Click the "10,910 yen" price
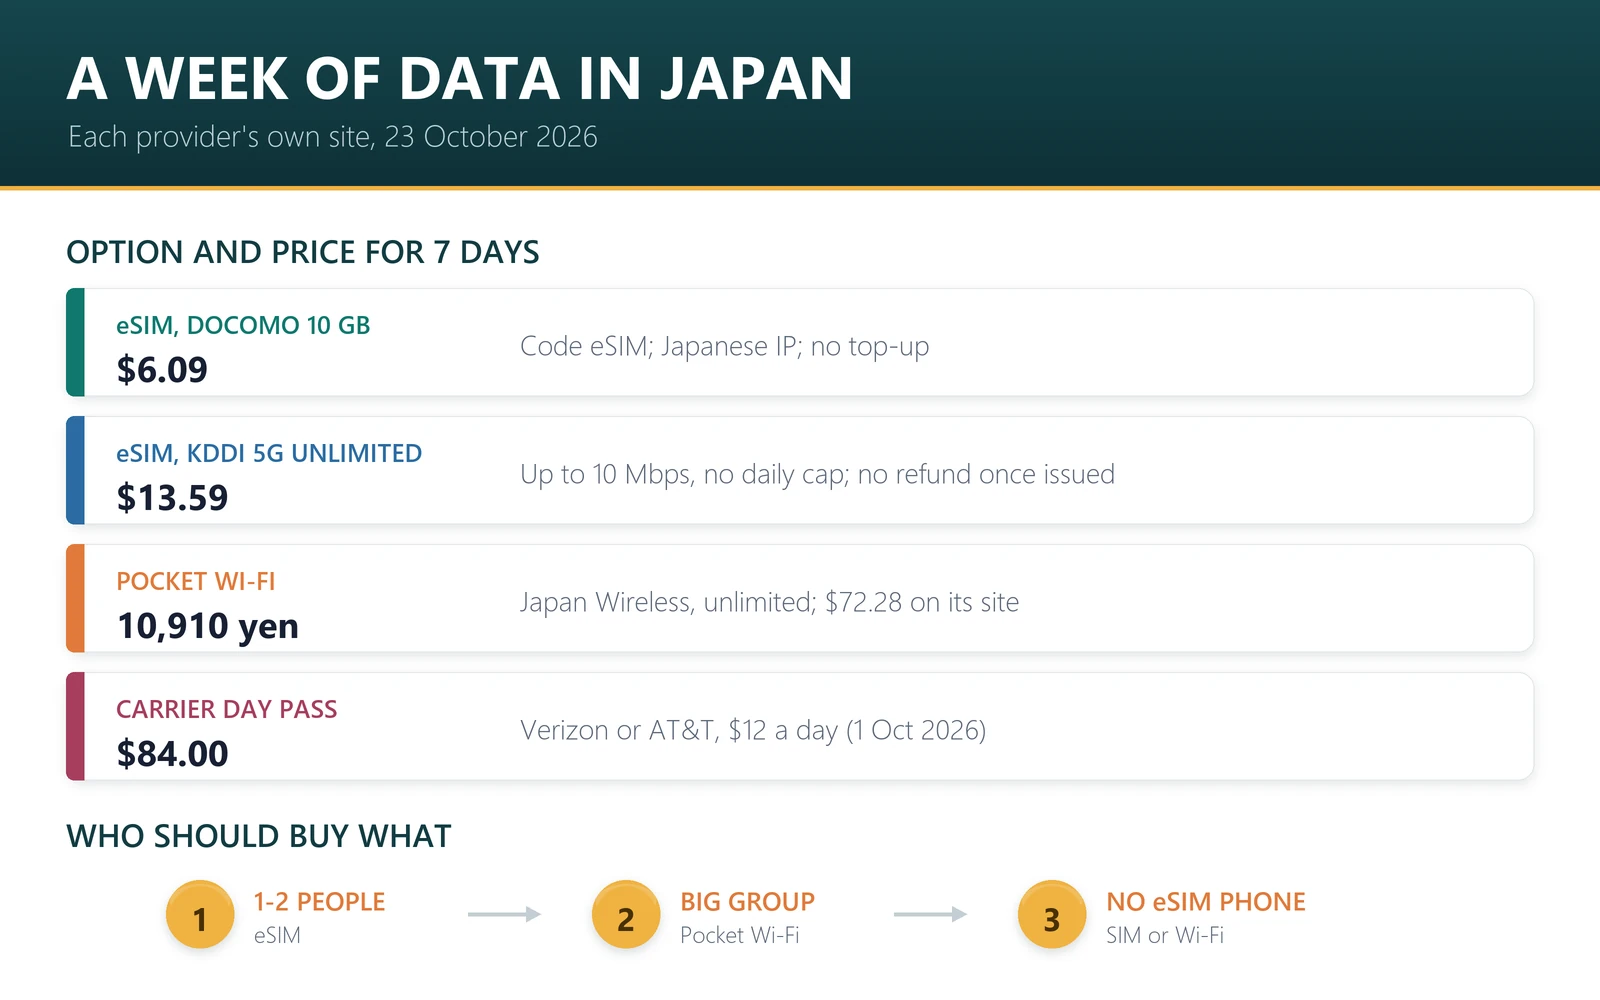Image resolution: width=1600 pixels, height=1000 pixels. point(208,626)
